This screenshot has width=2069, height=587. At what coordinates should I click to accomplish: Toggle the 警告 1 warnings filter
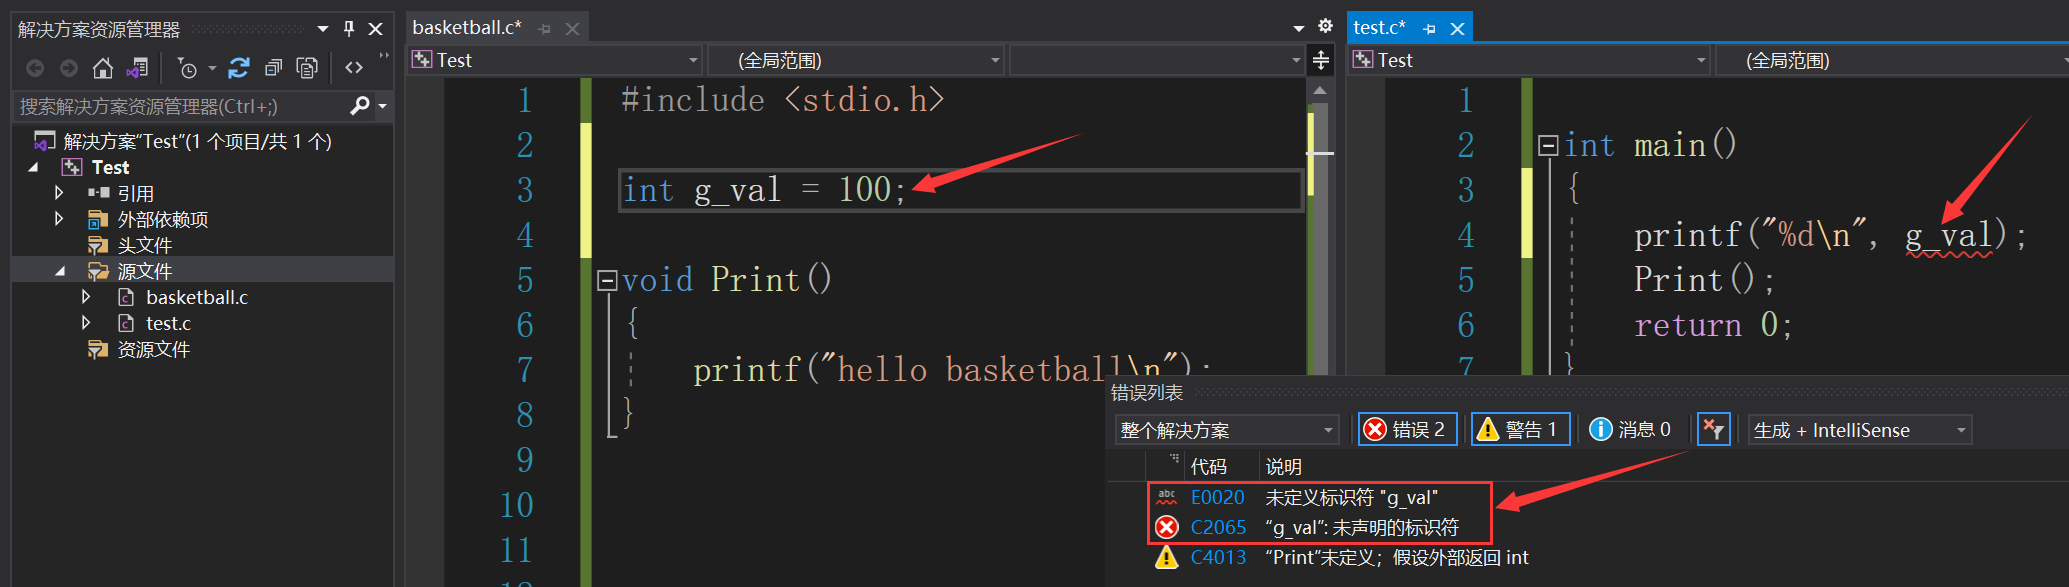(1520, 429)
